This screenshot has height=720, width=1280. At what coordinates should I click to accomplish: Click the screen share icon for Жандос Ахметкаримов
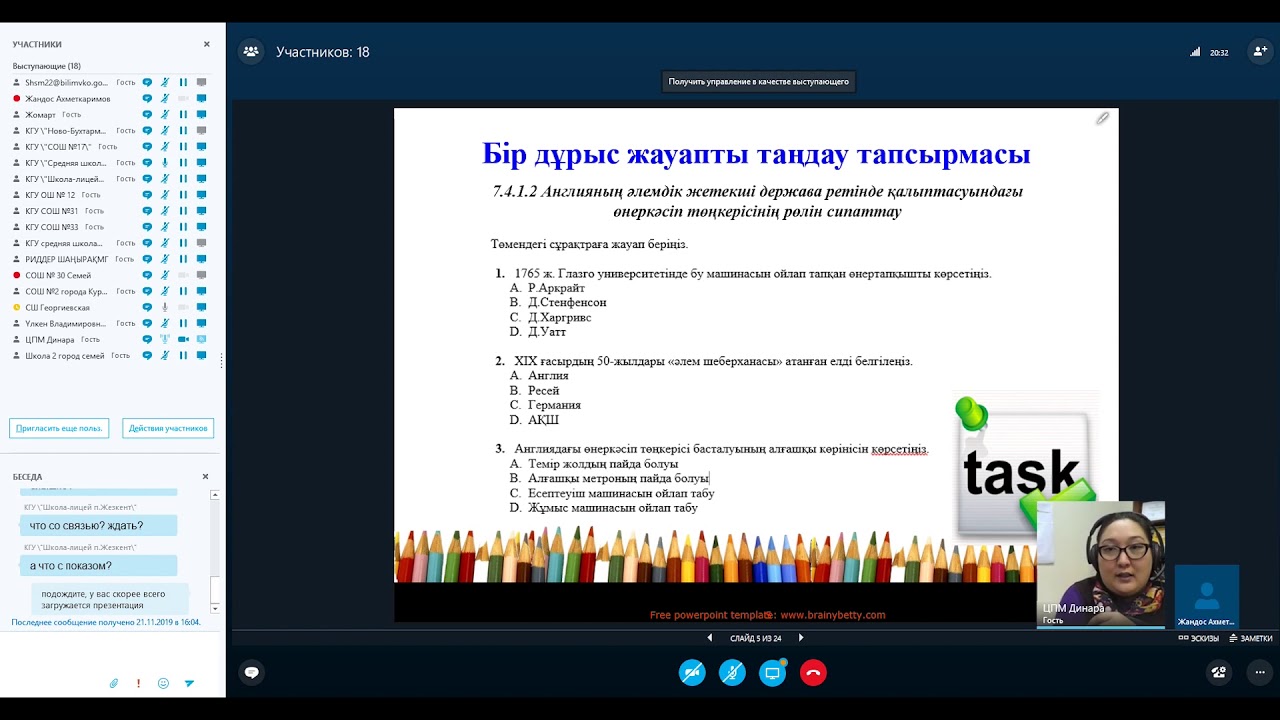201,99
